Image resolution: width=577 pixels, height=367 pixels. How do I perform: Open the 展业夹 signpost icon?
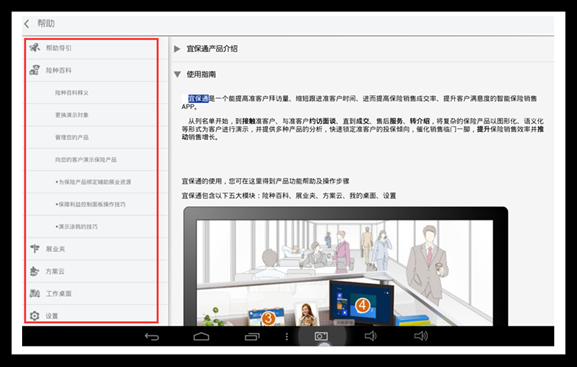click(35, 248)
